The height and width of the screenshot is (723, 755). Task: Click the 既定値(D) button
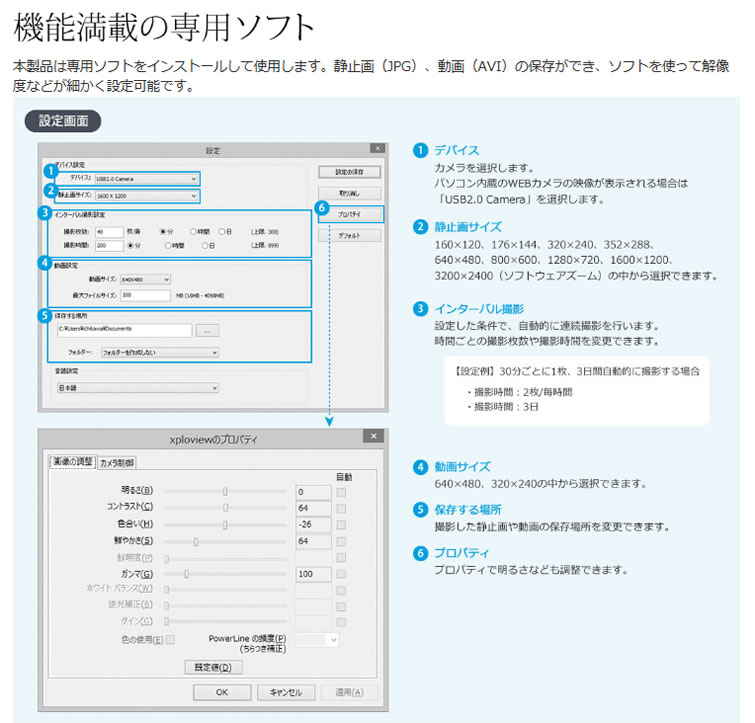[x=213, y=667]
